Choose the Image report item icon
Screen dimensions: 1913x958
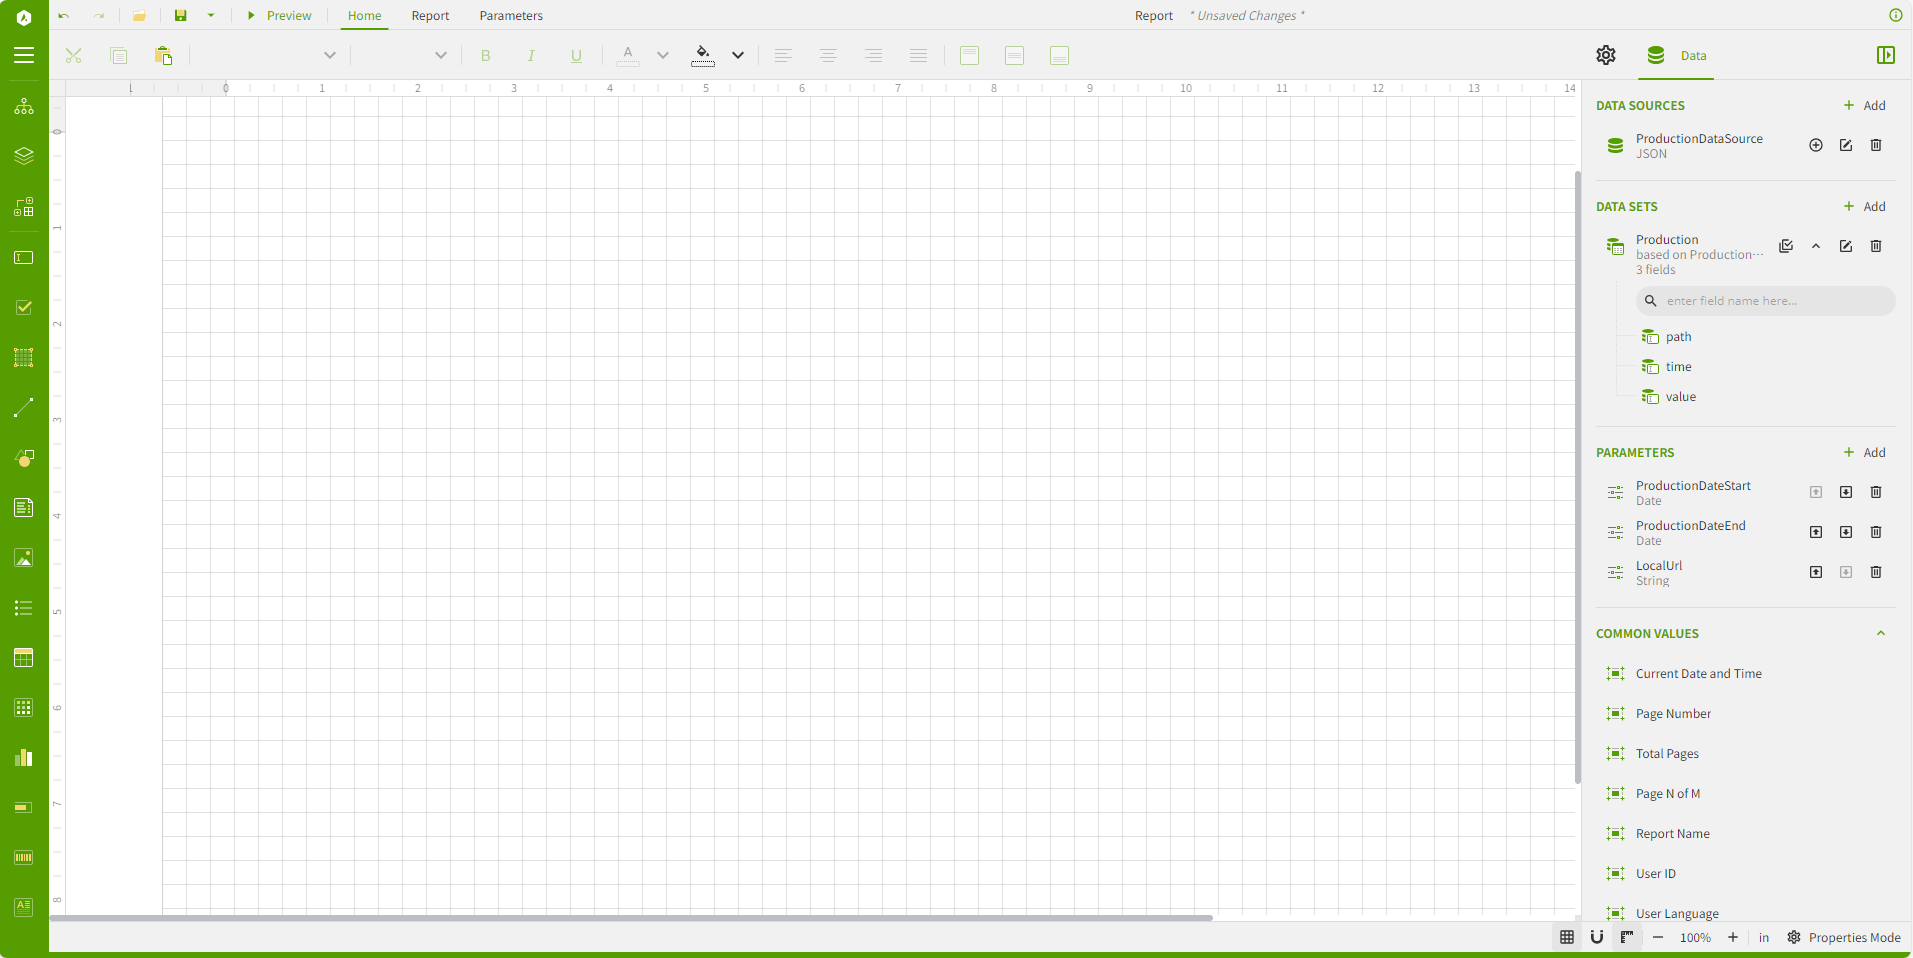click(24, 558)
